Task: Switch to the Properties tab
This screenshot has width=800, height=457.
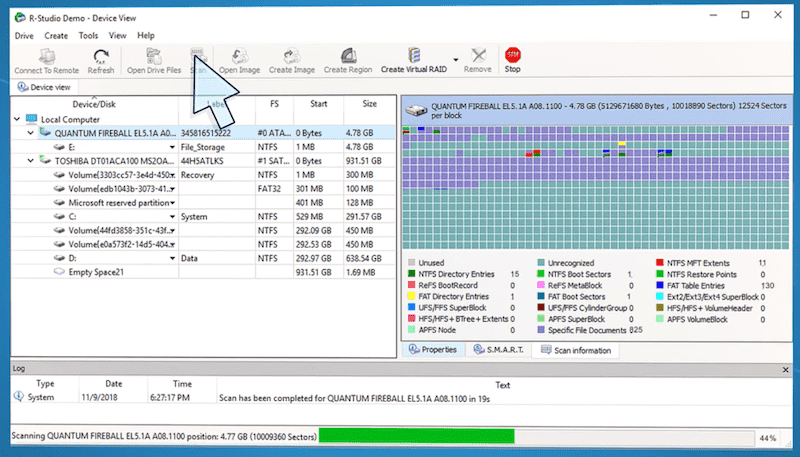Action: point(433,350)
